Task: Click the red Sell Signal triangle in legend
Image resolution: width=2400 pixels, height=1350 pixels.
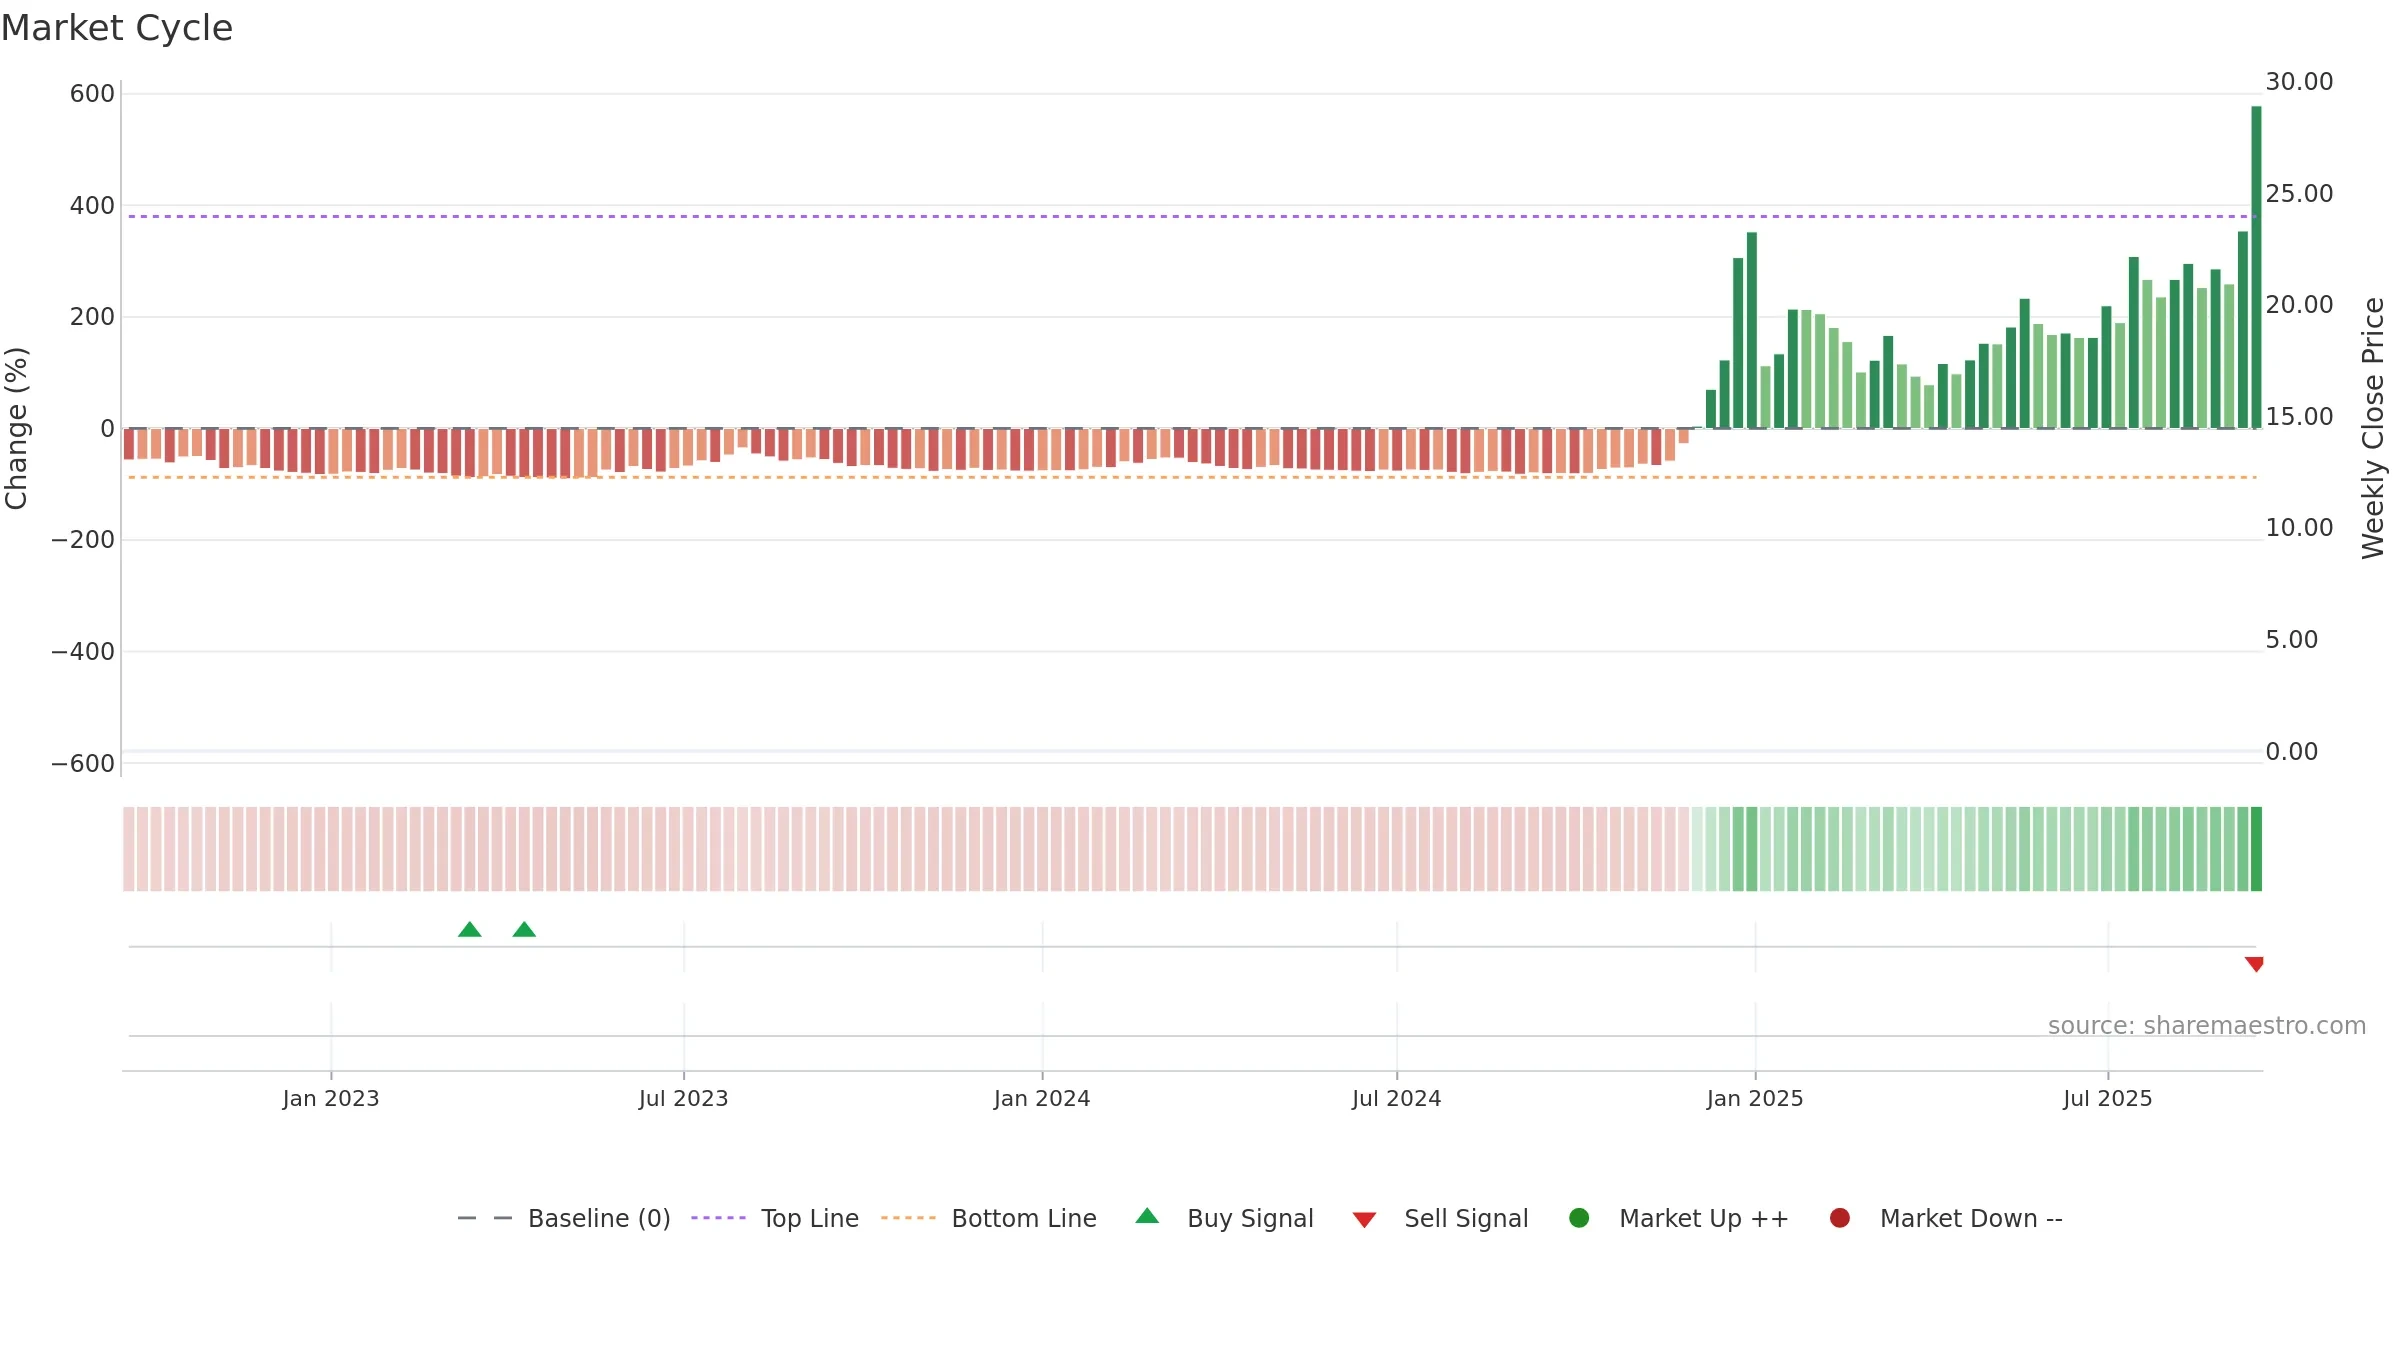Action: (1364, 1220)
